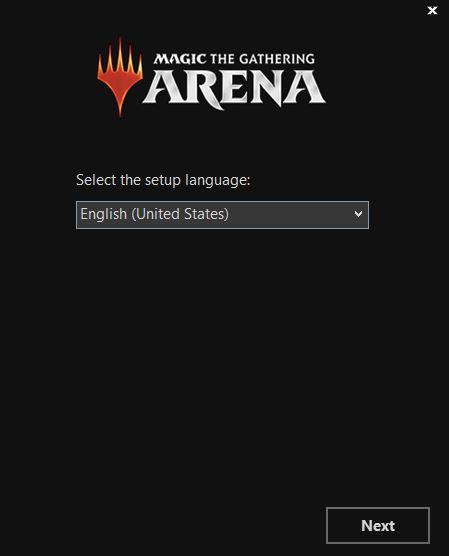Select the language dropdown field
The image size is (449, 556).
click(x=222, y=215)
